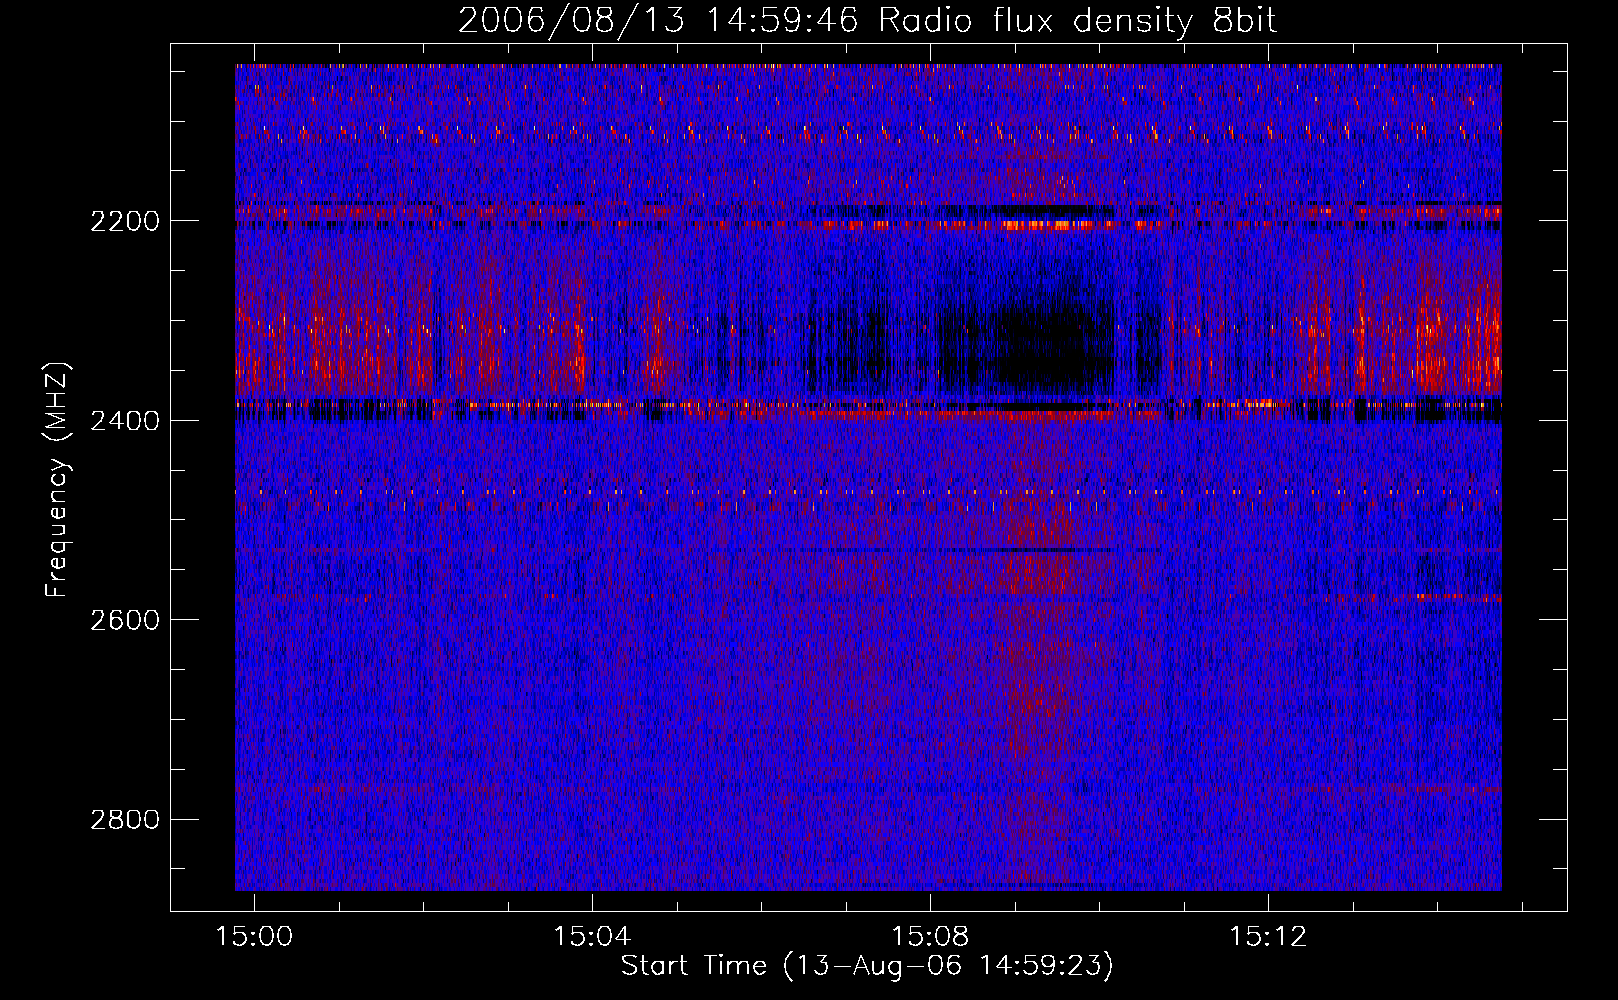
Task: Click the 15:00 time tick label
Action: point(255,937)
